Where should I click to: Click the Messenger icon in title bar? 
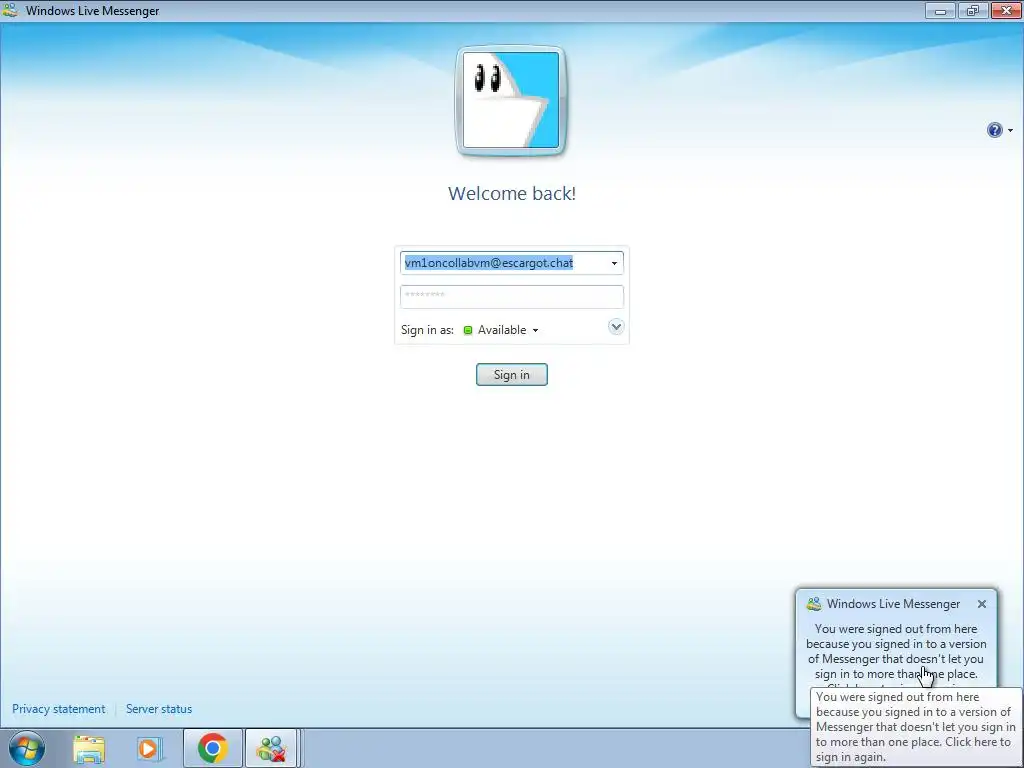pos(10,10)
